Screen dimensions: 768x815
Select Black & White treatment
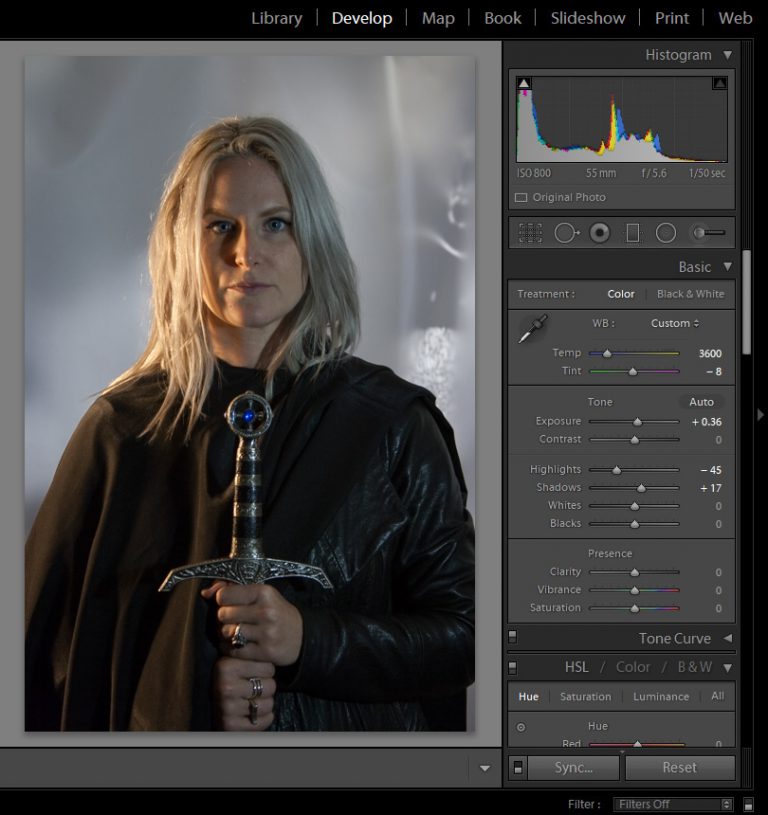690,294
